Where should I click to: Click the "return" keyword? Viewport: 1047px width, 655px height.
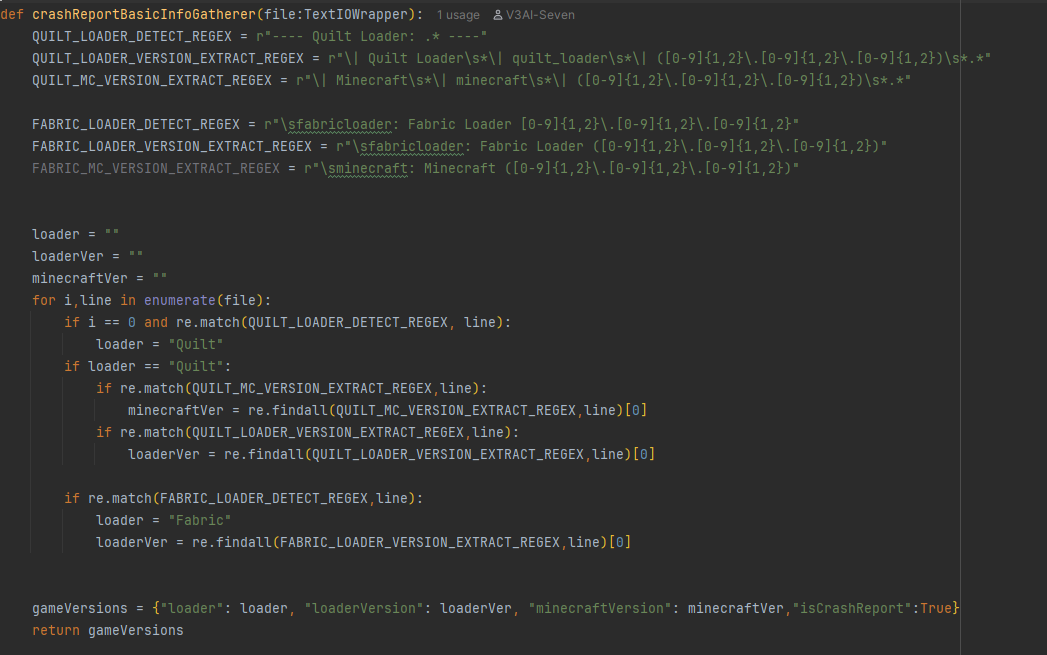point(56,630)
